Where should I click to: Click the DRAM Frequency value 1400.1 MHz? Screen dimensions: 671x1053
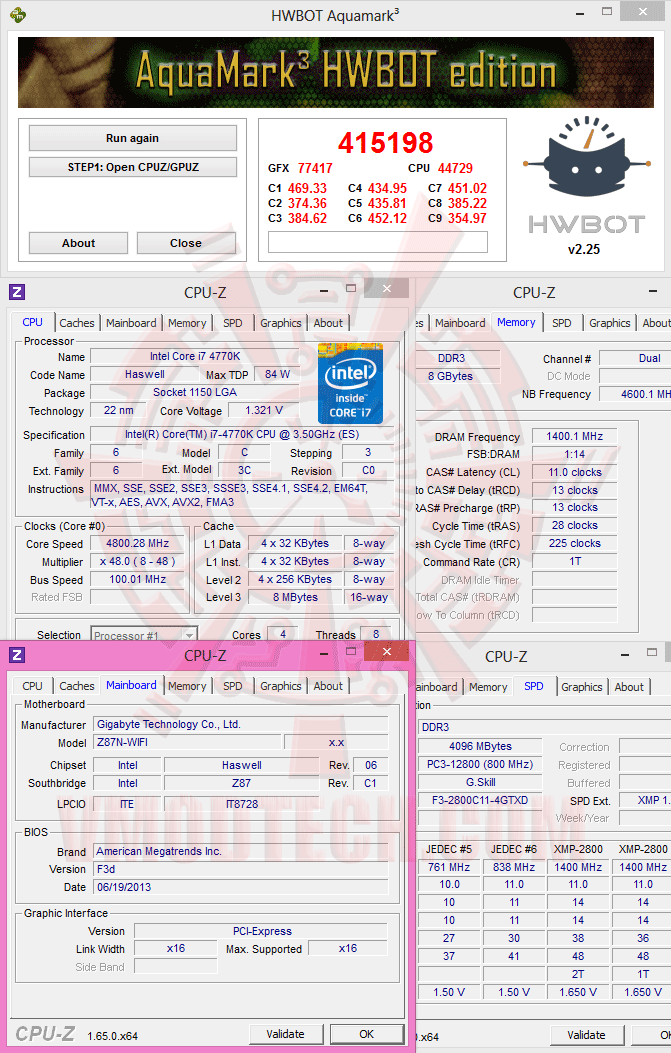574,437
